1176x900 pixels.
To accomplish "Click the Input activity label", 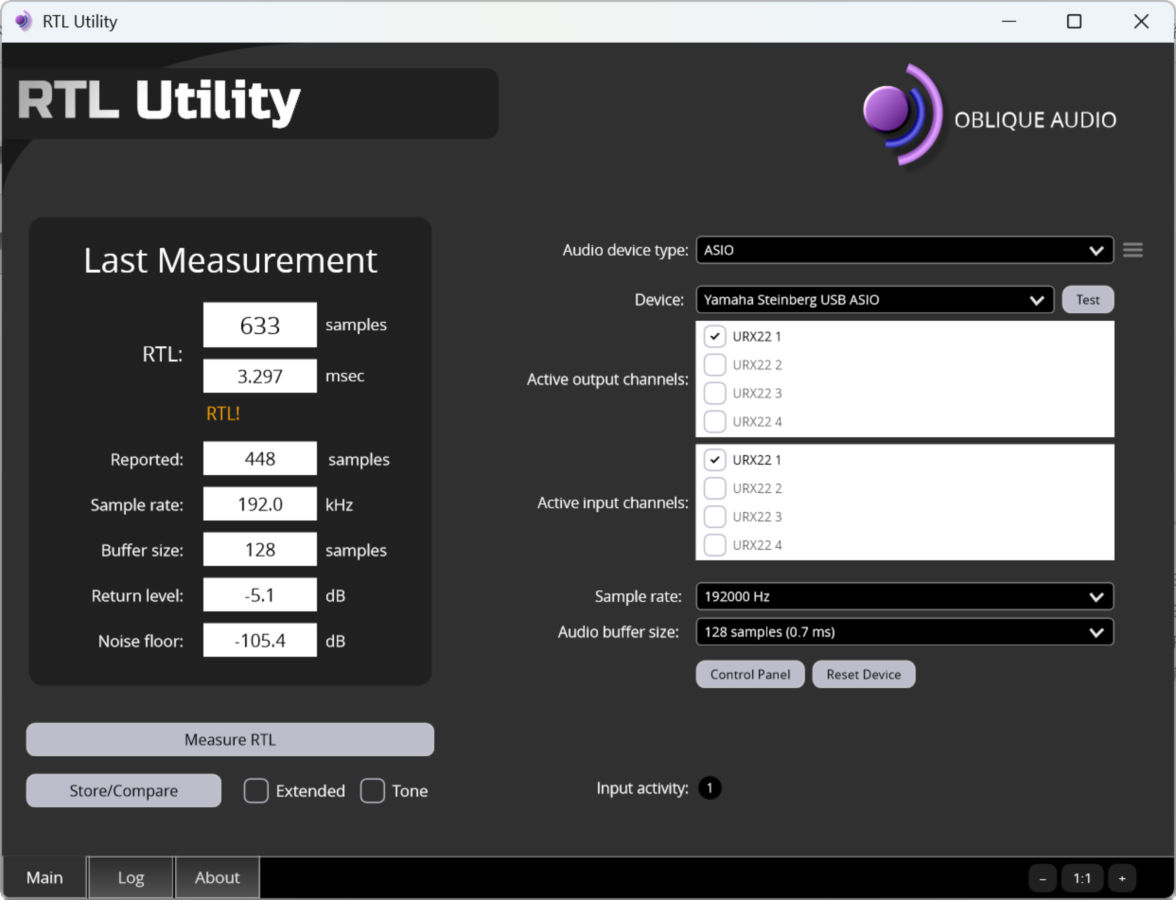I will (642, 788).
